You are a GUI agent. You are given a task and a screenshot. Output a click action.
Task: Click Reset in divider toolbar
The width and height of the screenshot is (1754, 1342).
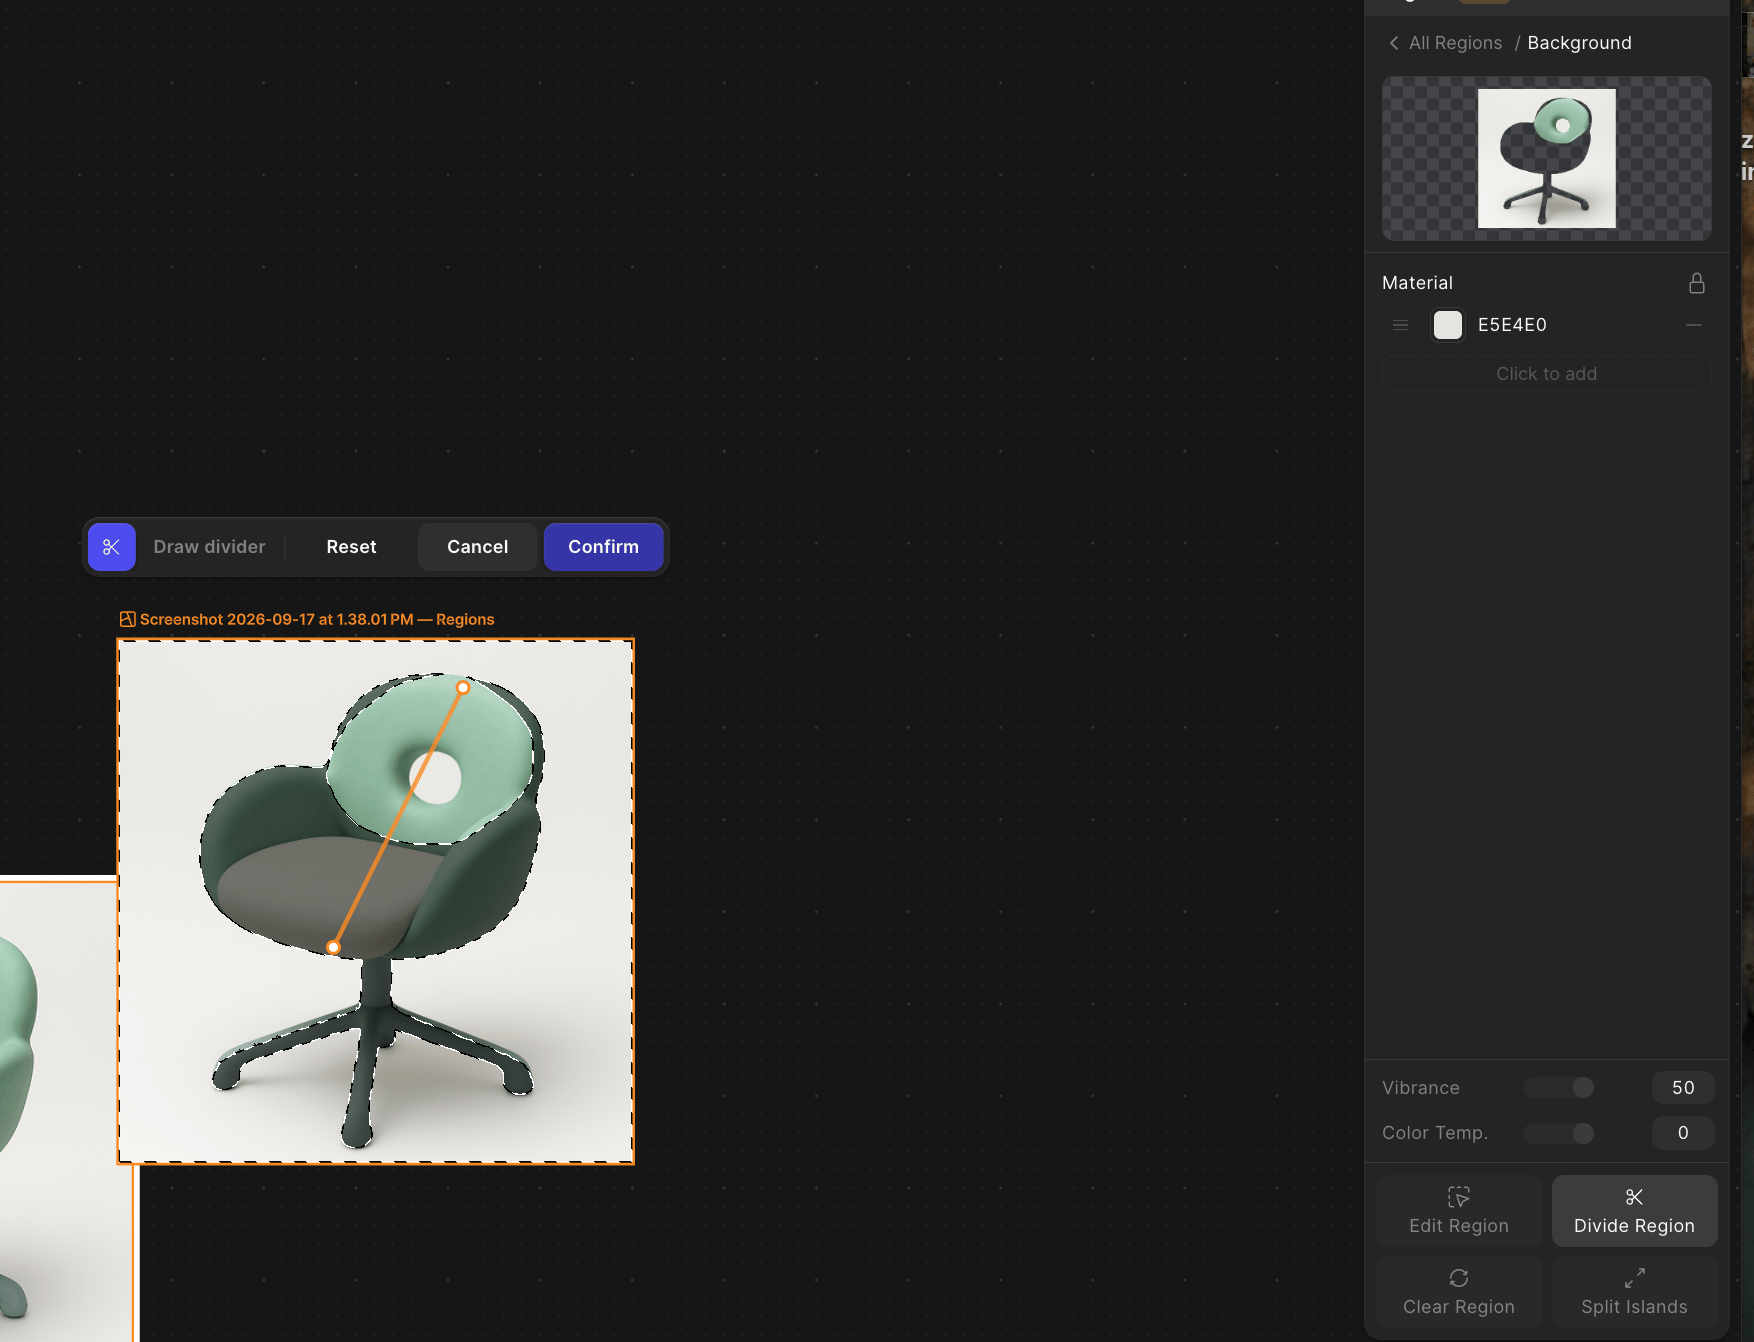351,547
